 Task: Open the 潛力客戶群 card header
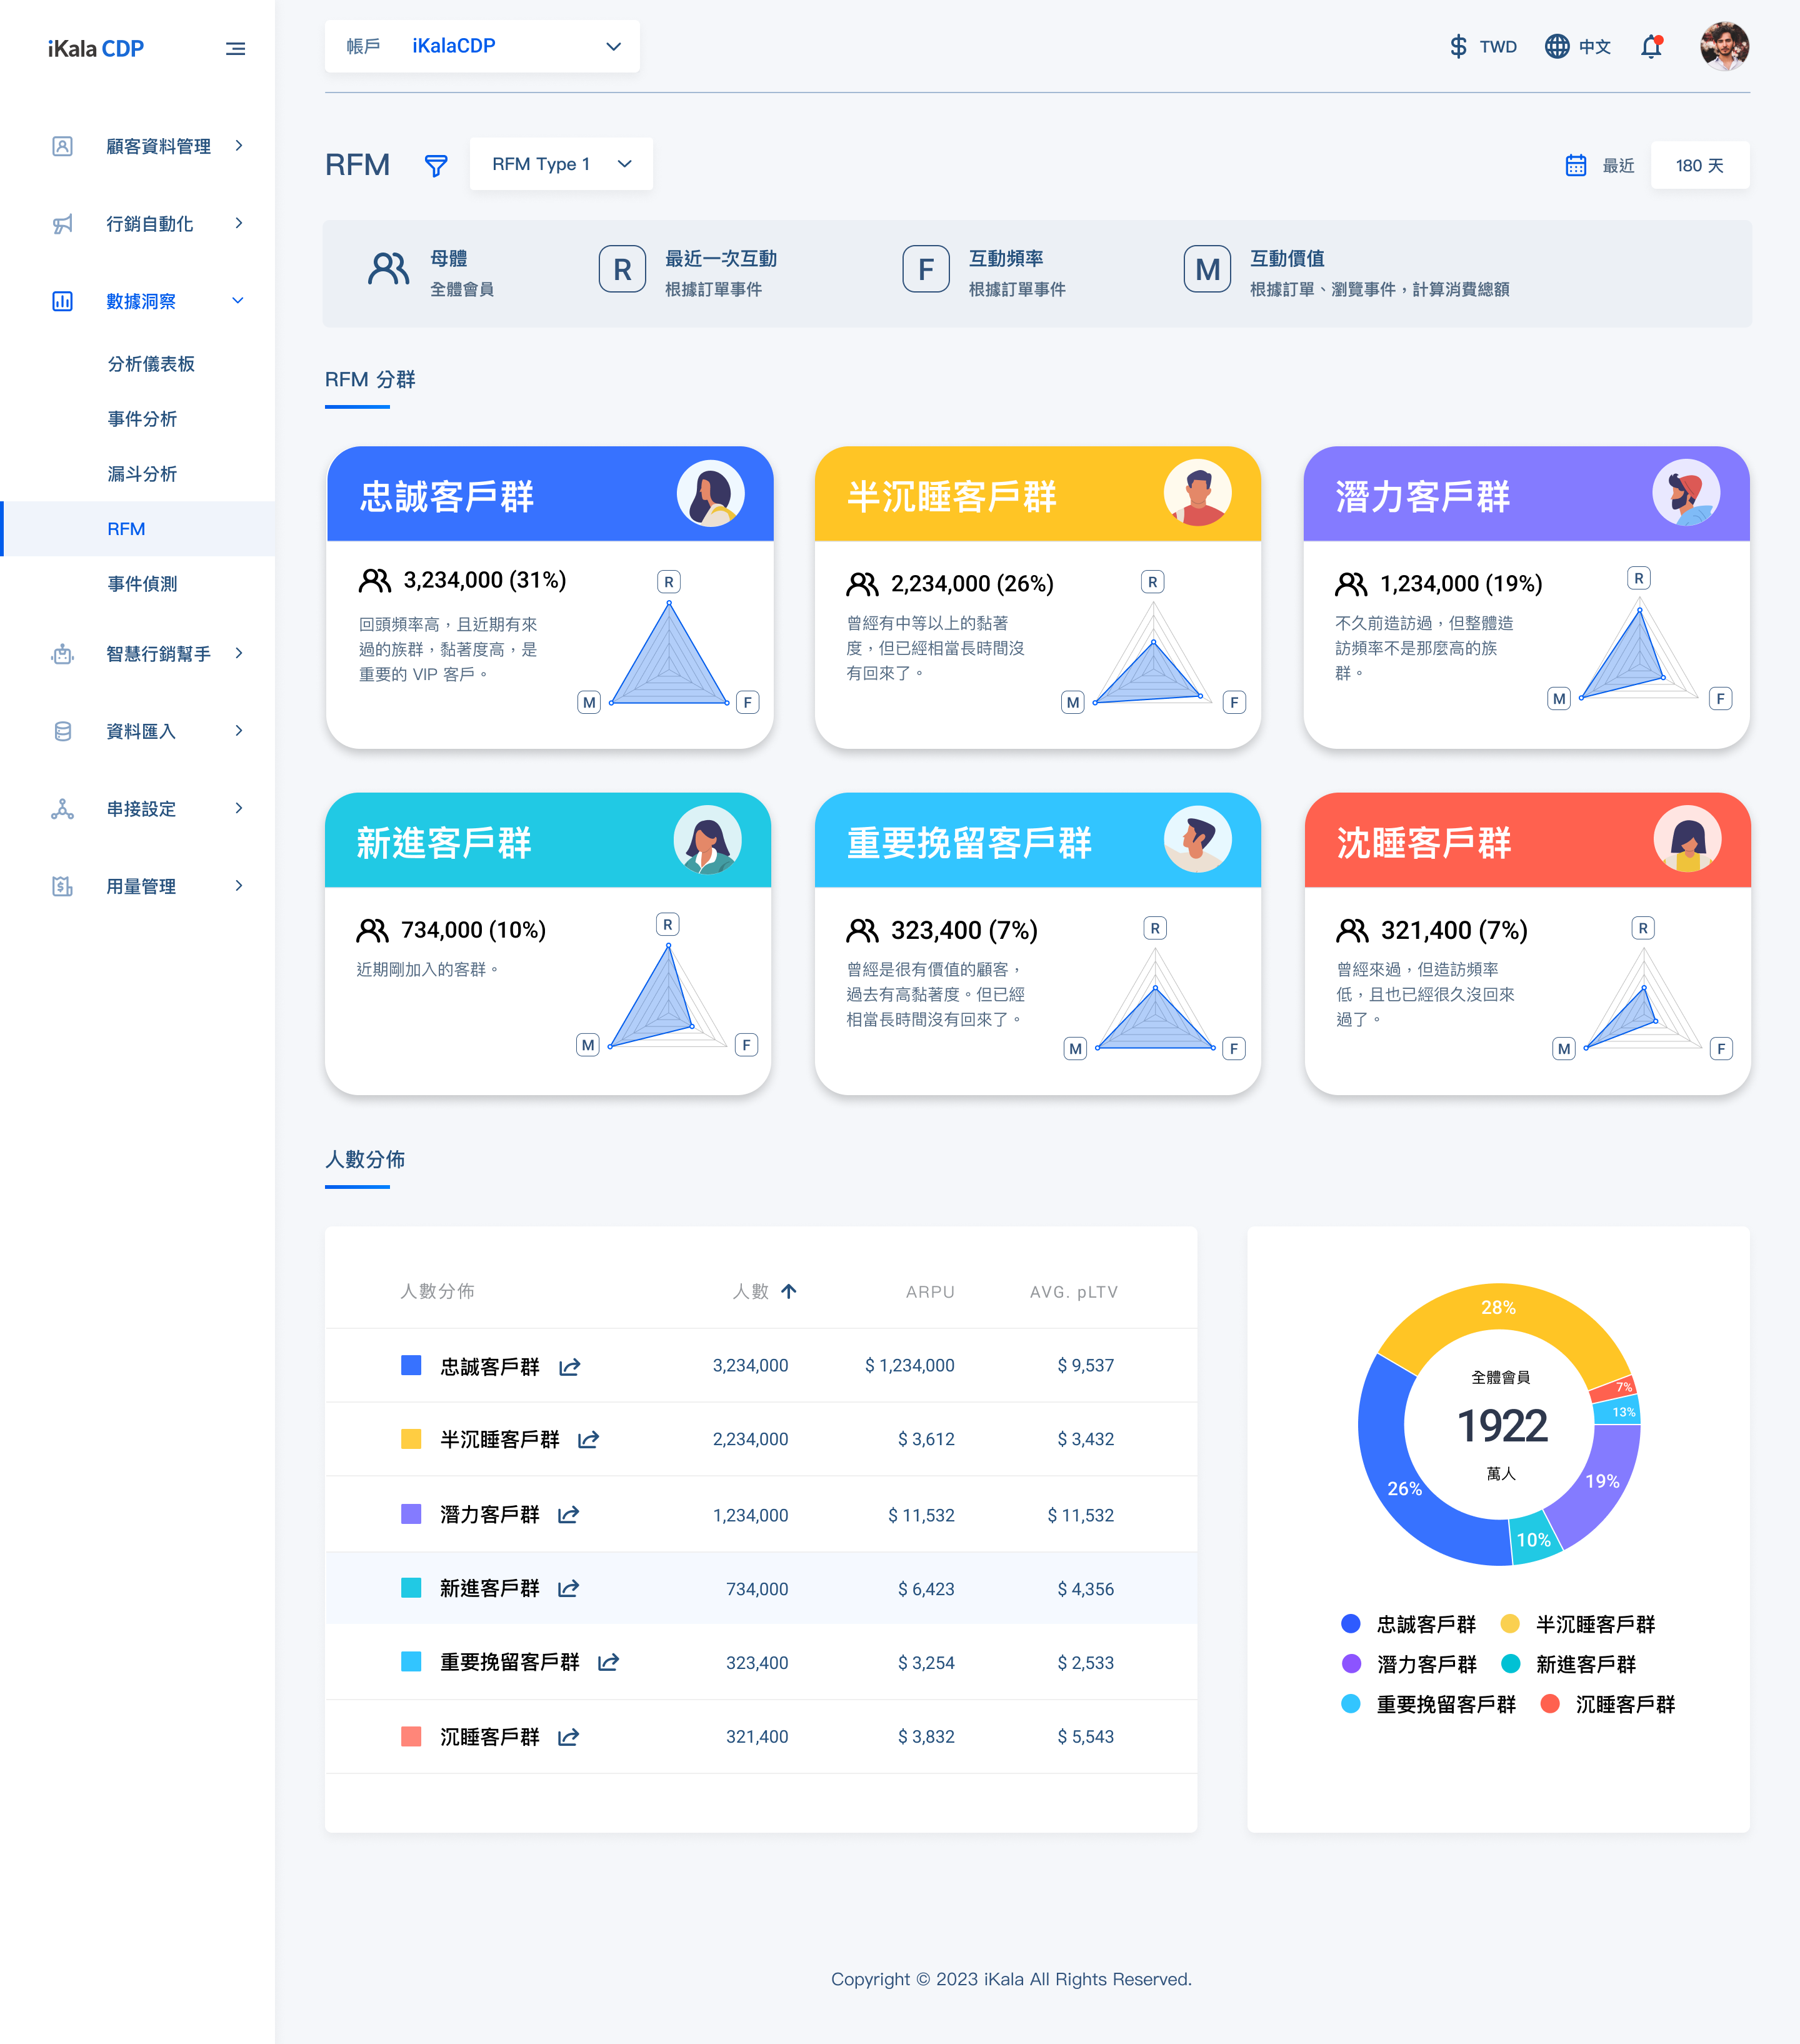coord(1526,495)
